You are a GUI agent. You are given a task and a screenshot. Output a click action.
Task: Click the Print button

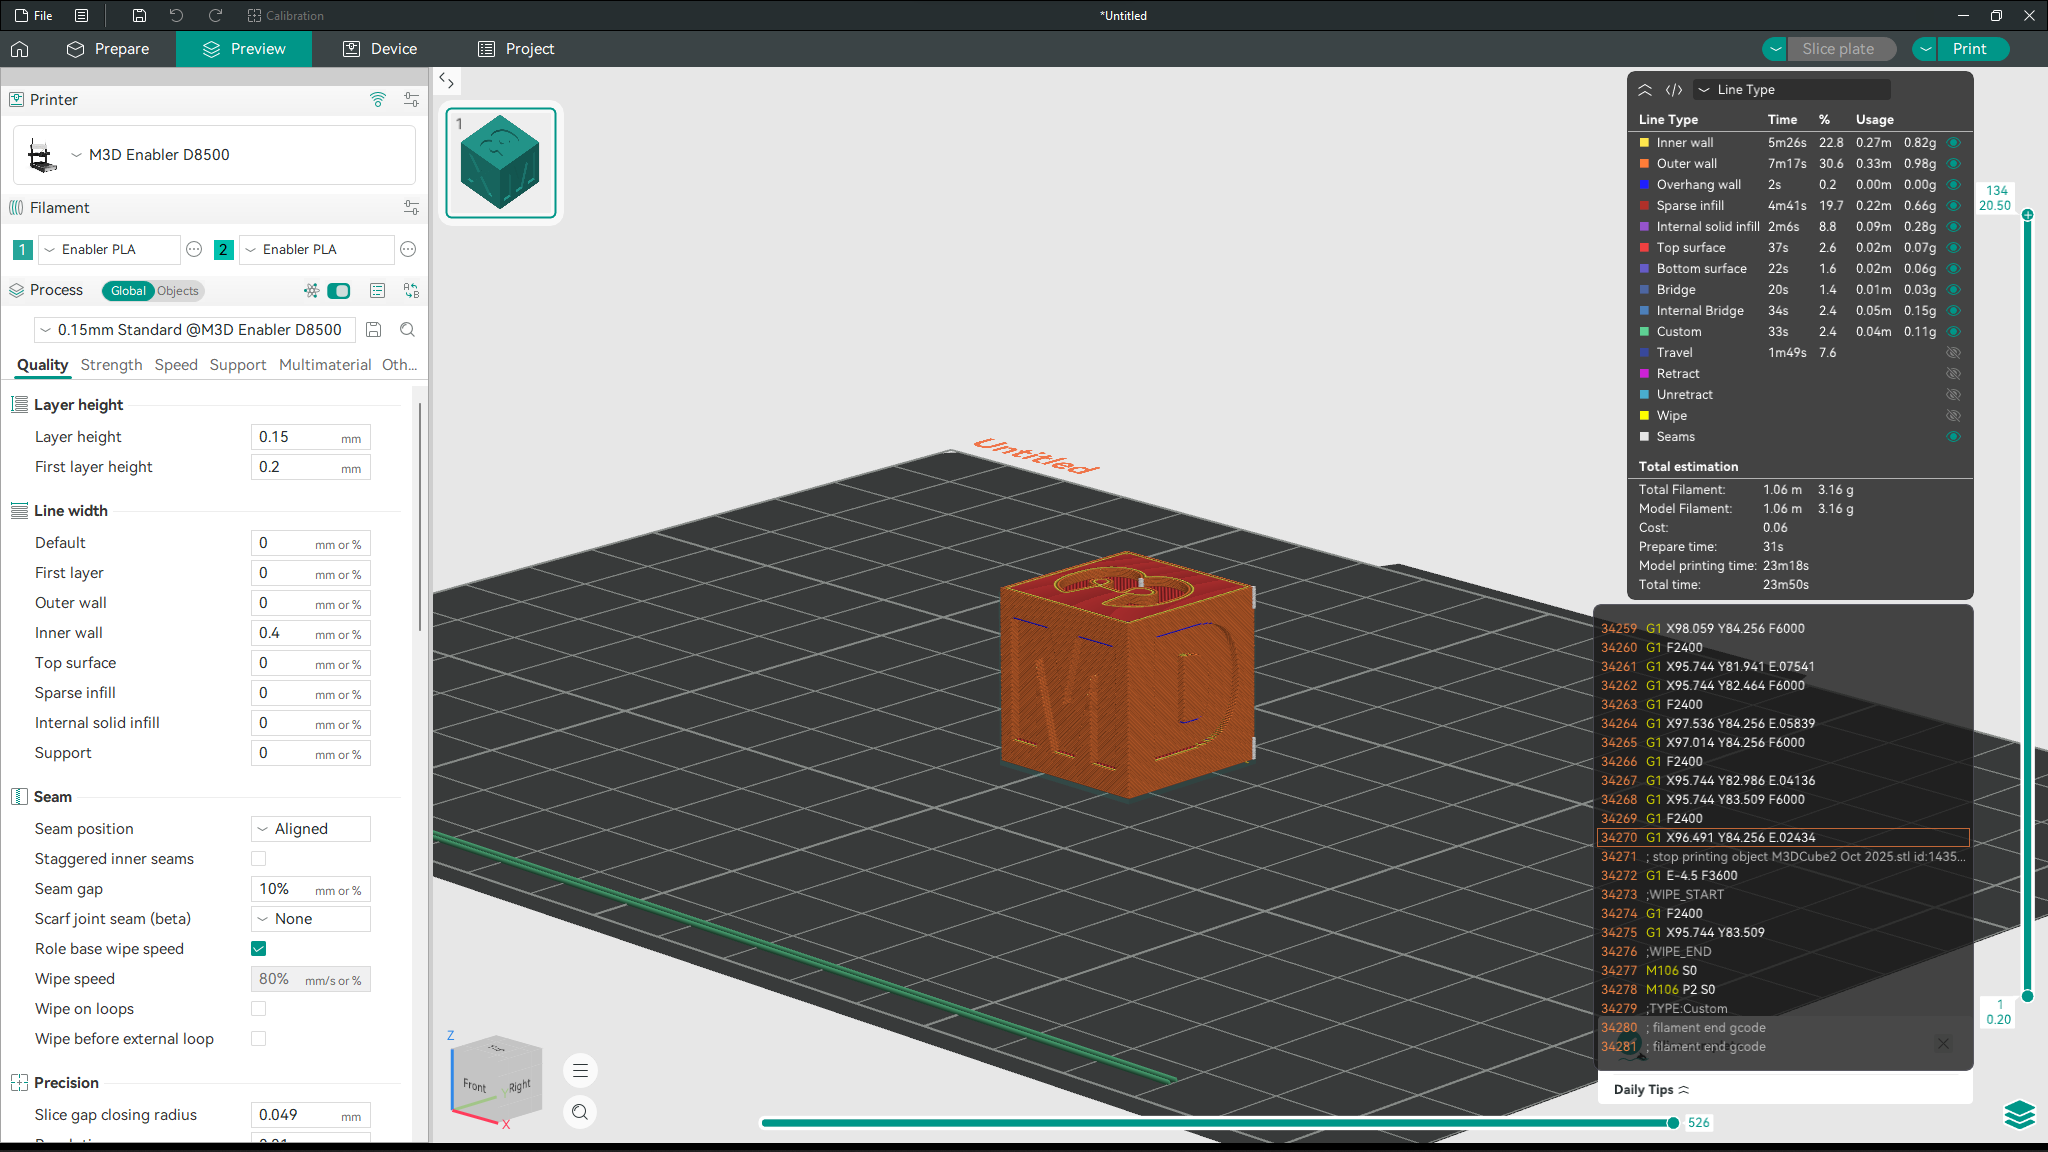pos(1969,49)
